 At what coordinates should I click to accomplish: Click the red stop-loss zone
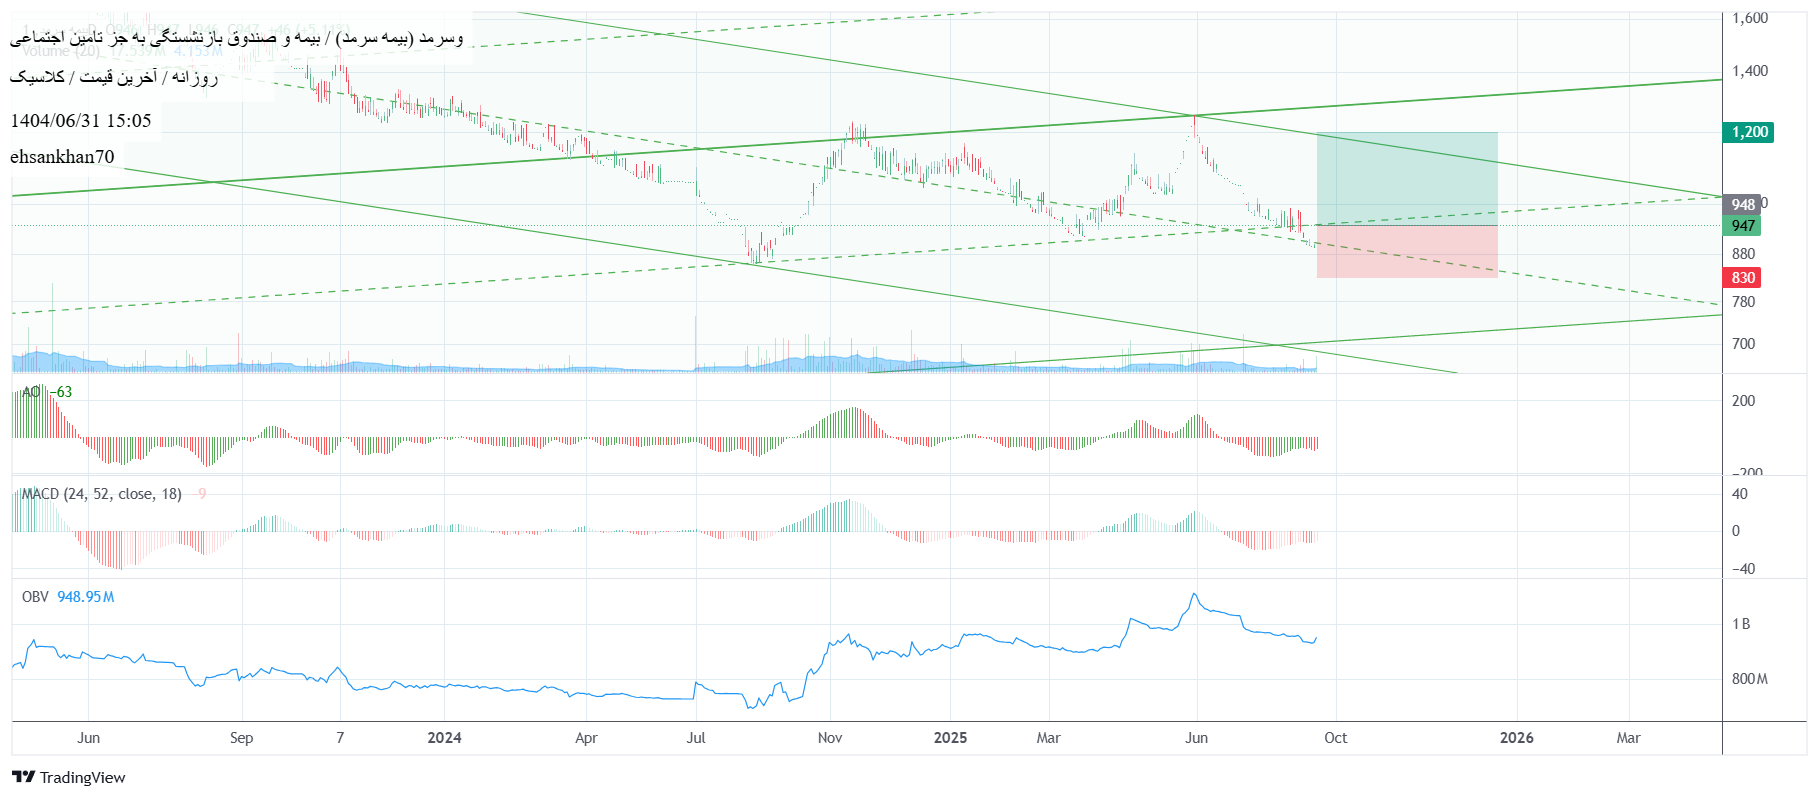click(1406, 251)
